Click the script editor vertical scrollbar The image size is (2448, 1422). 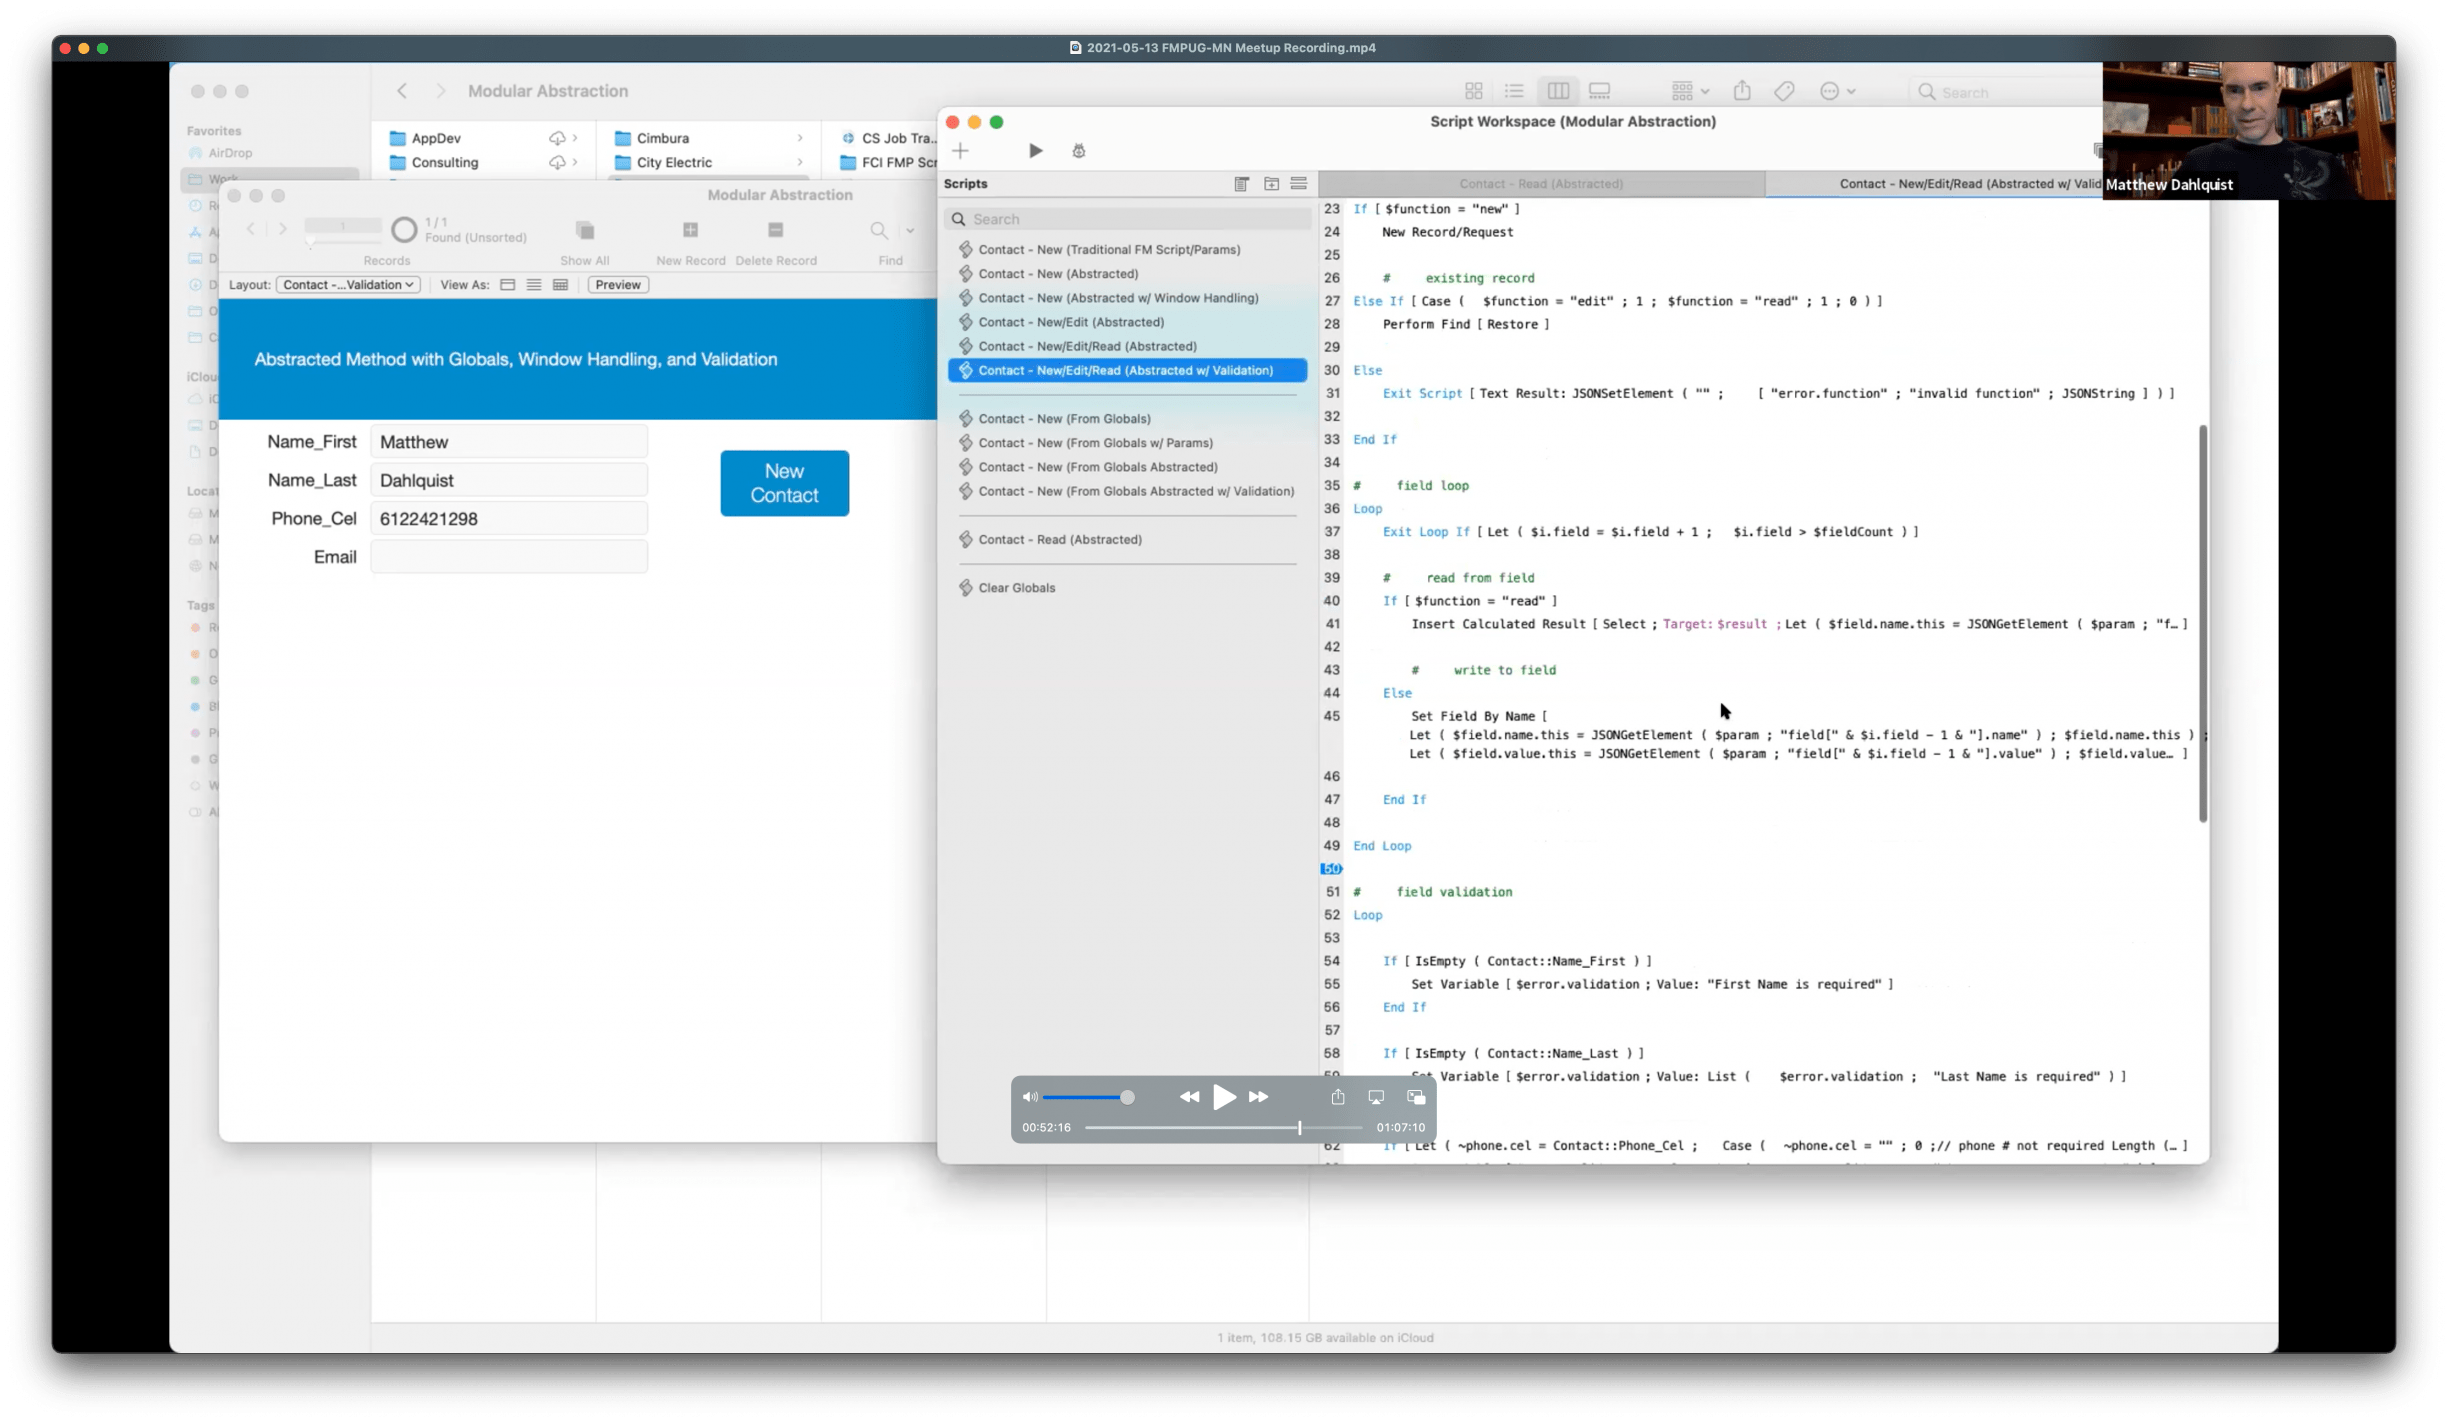[x=2202, y=624]
